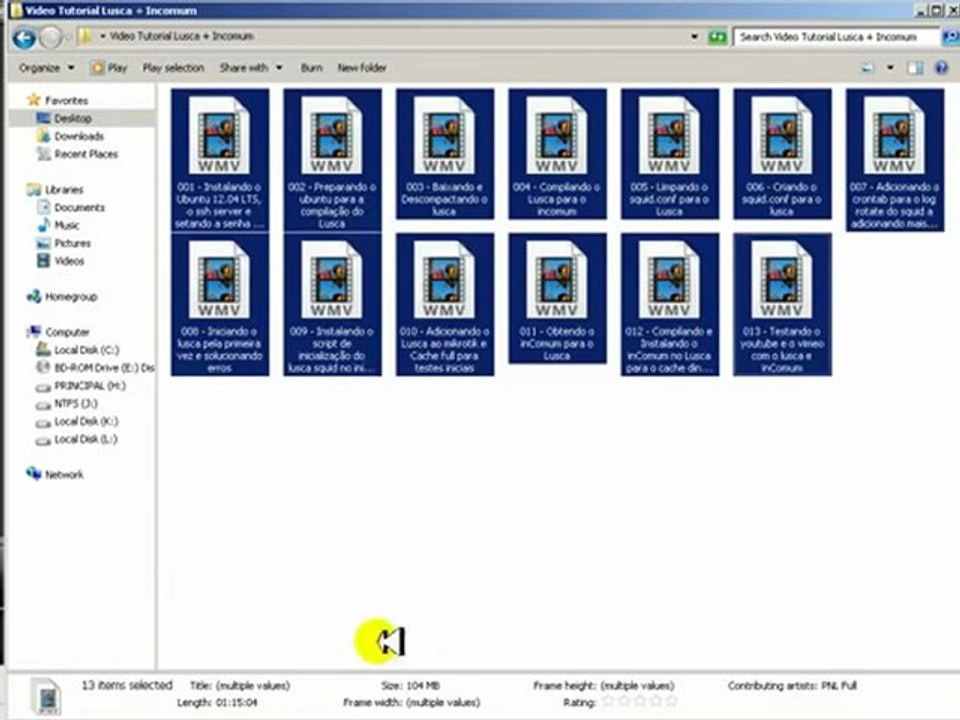This screenshot has height=720, width=960.
Task: Select Favorites in the navigation pane
Action: pos(58,100)
